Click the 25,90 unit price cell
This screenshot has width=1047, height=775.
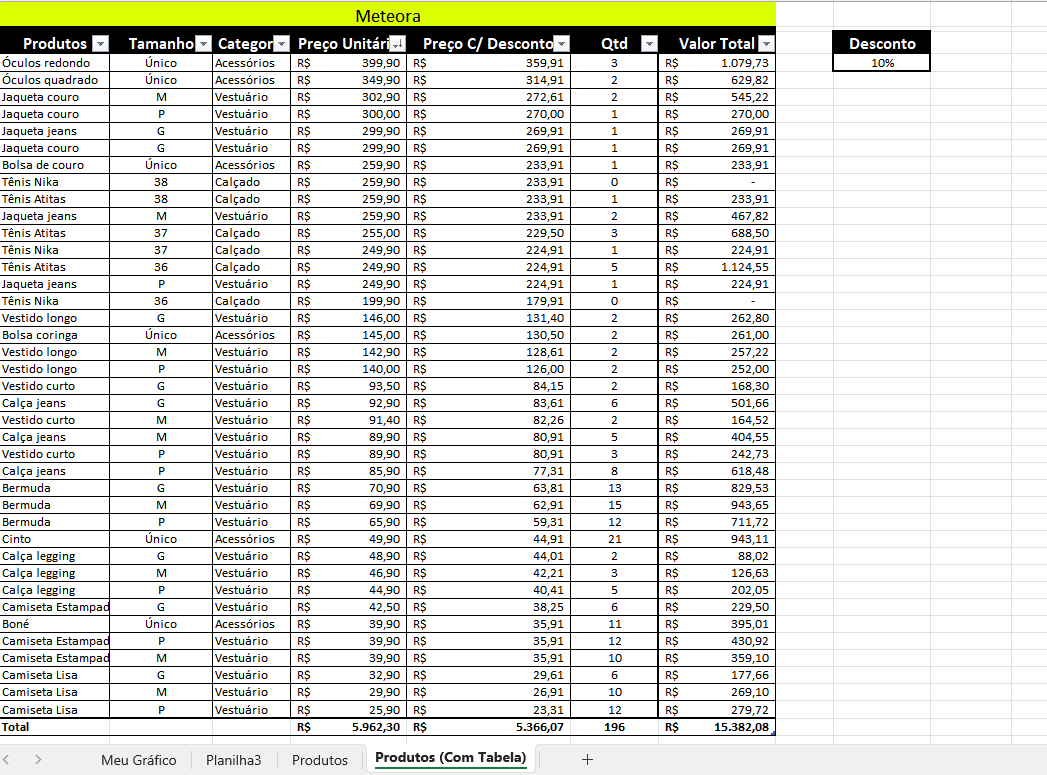(x=349, y=710)
